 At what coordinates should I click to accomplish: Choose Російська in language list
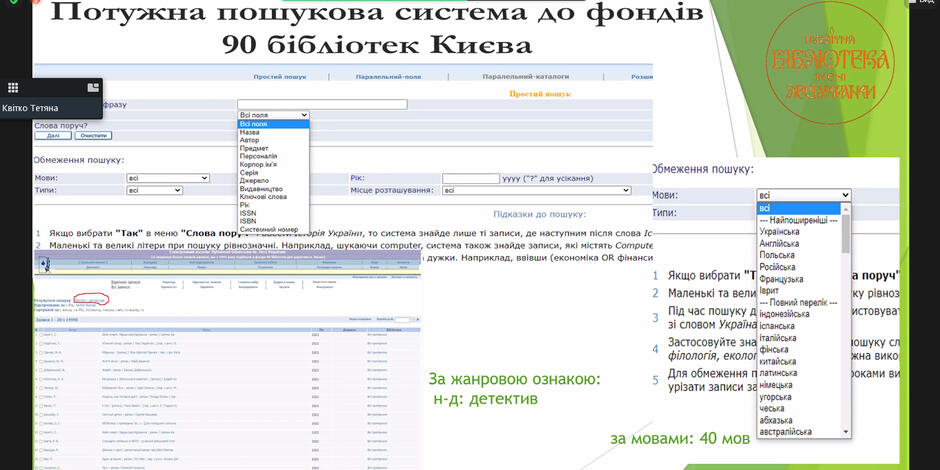click(x=778, y=267)
